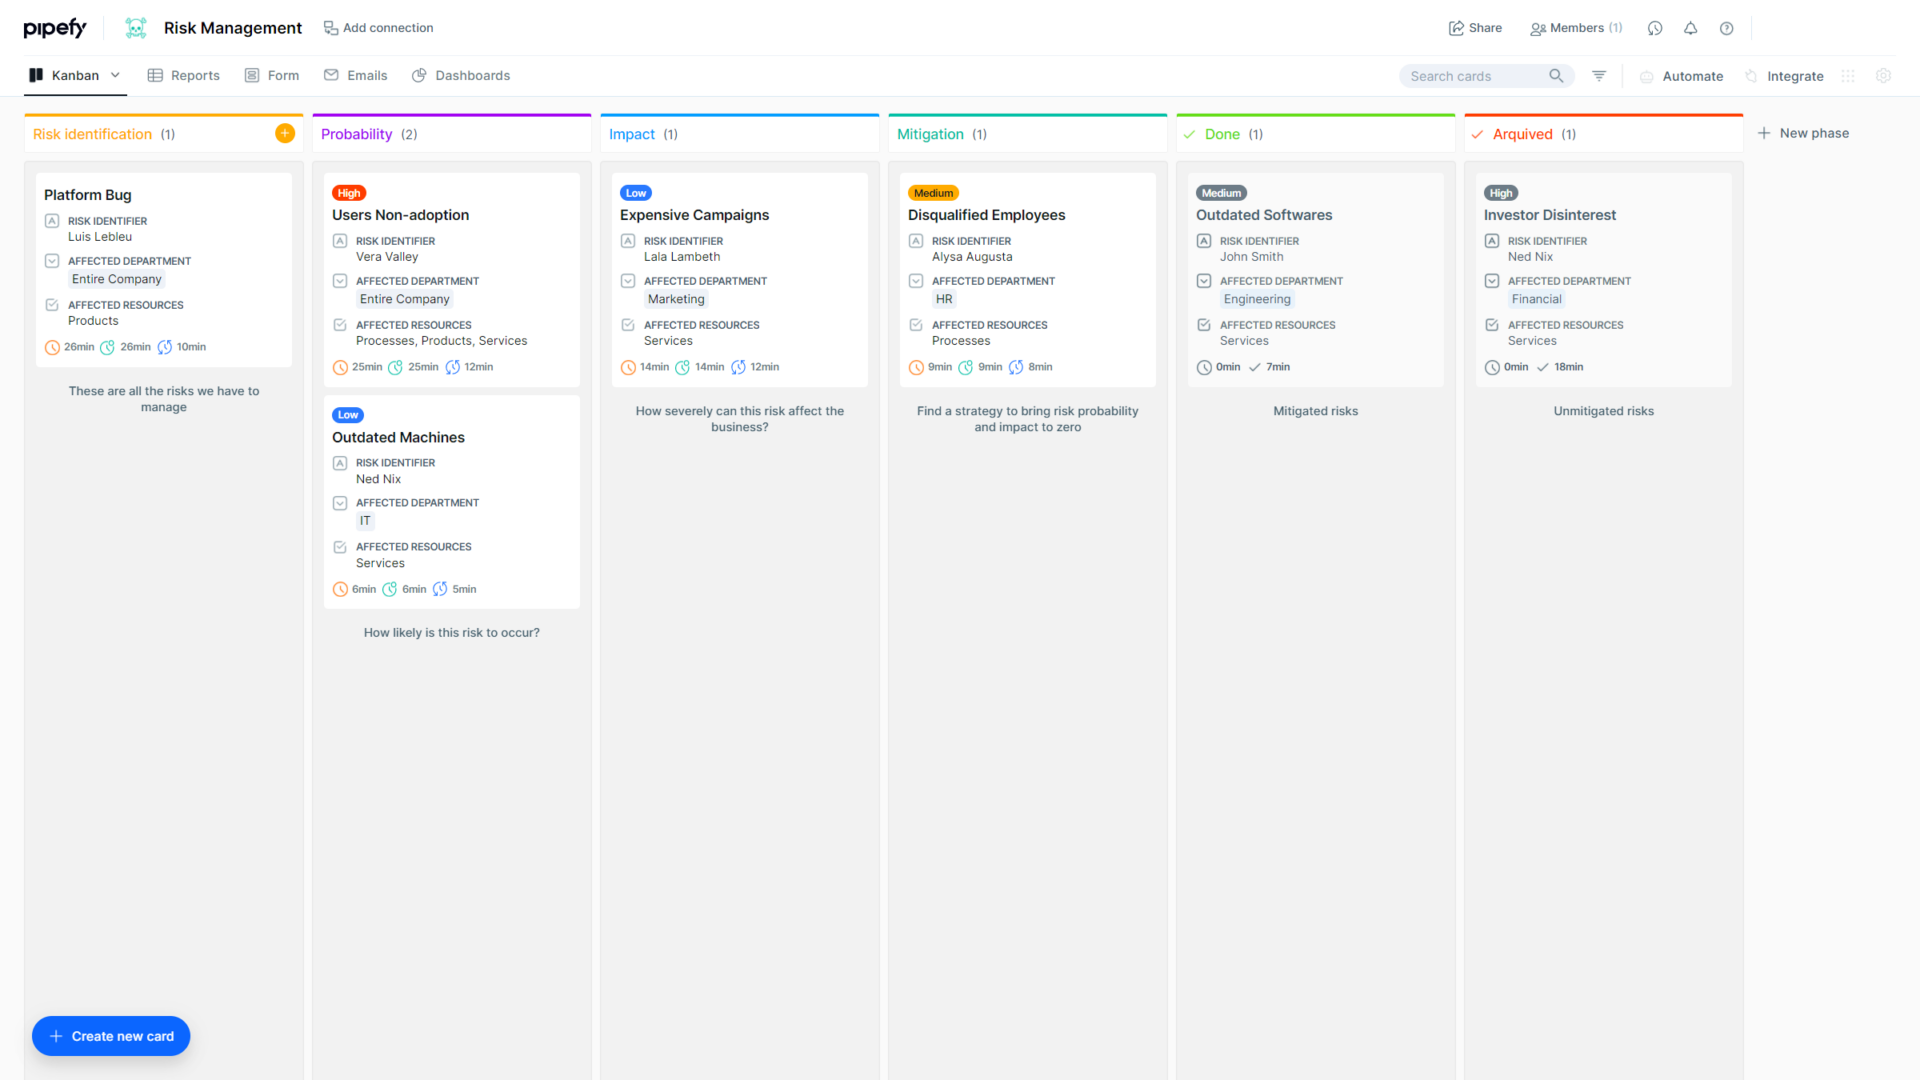
Task: Check Affected Department on the Platform Bug card
Action: click(x=52, y=260)
